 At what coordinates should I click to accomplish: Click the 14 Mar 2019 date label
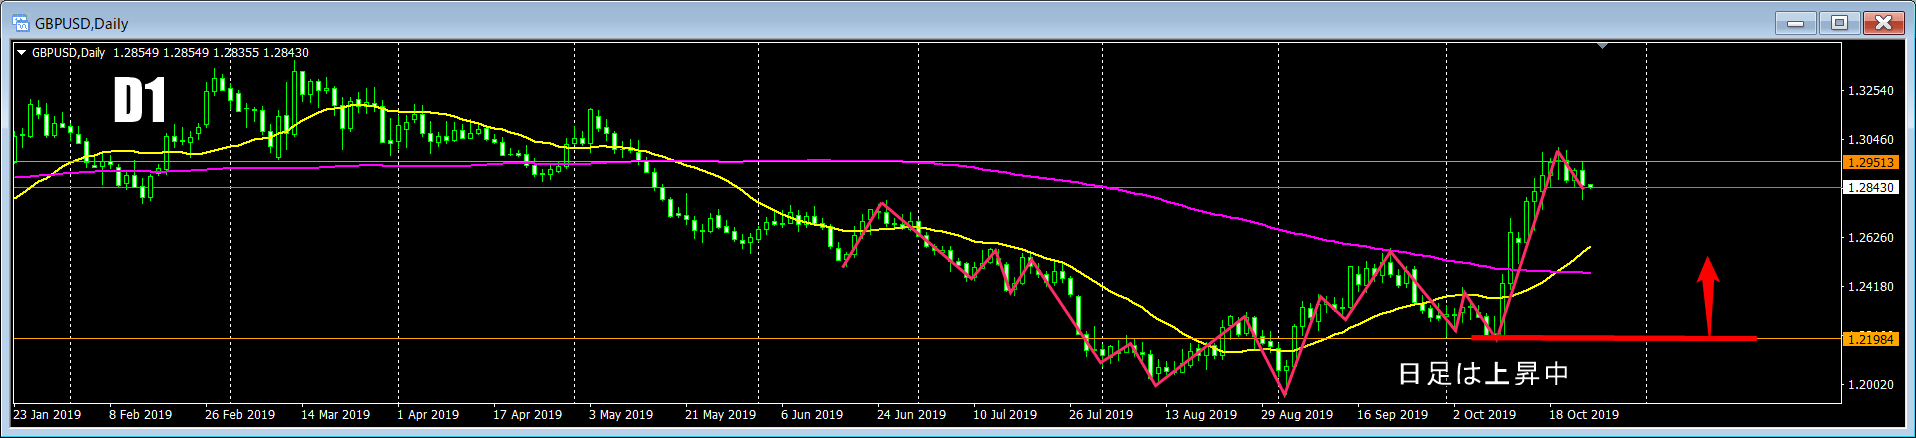pos(335,414)
